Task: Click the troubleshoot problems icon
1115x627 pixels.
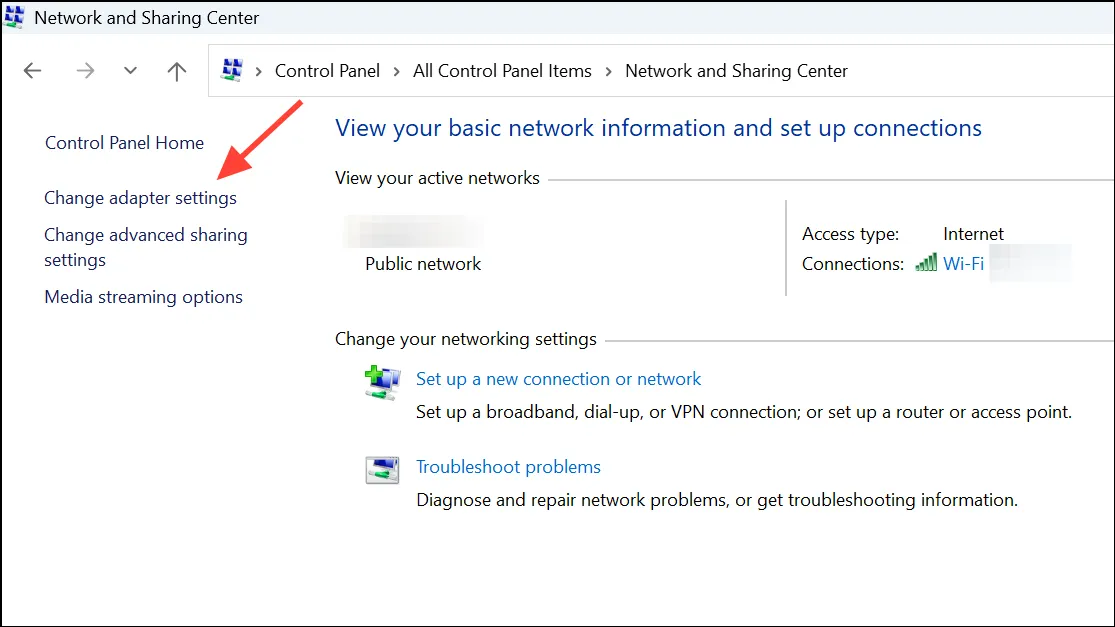Action: click(382, 470)
